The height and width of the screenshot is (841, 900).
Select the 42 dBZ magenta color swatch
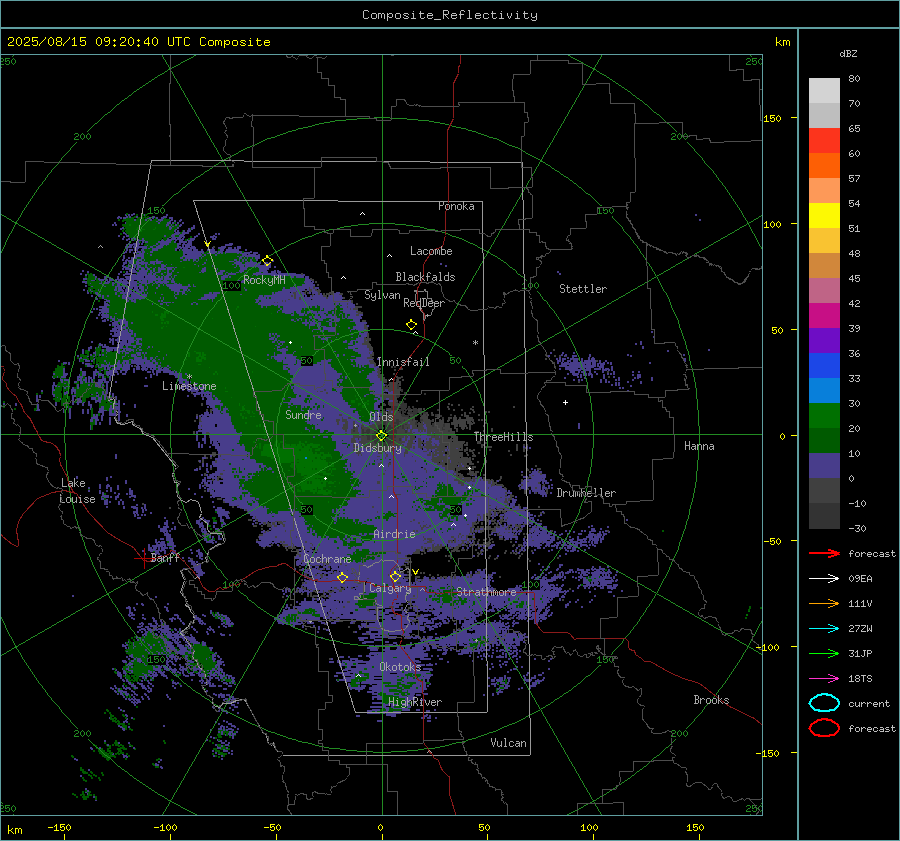(824, 315)
